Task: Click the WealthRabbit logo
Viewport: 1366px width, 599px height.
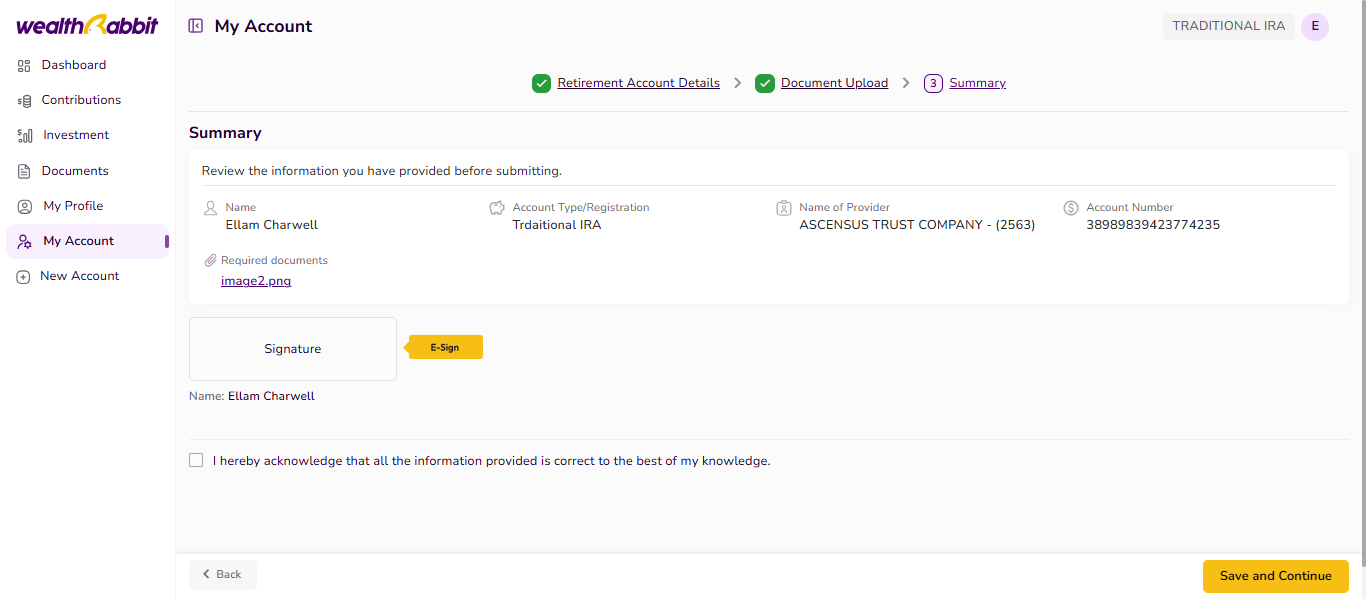Action: coord(87,26)
